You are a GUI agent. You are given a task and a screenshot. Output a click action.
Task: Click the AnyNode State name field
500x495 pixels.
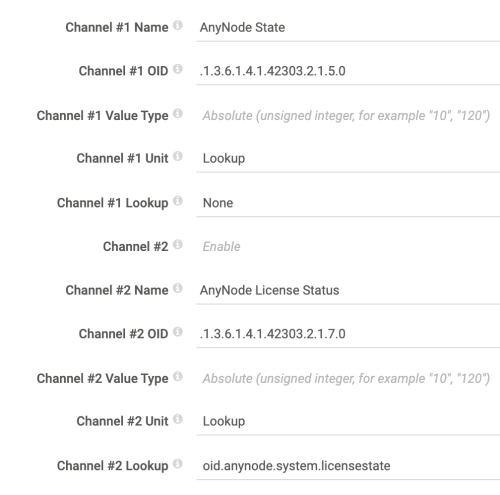coord(348,28)
